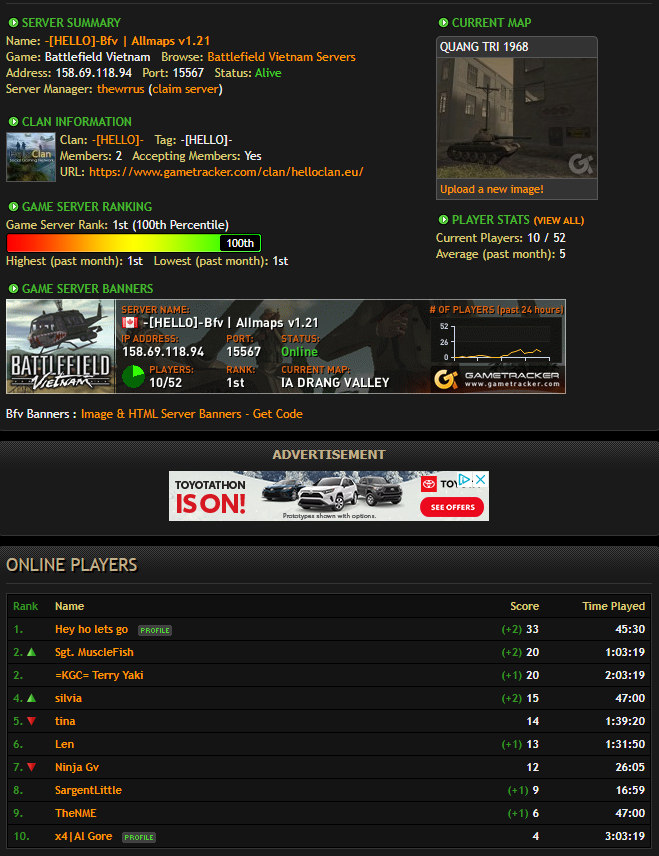This screenshot has height=856, width=659.
Task: Visit the helloclan.eu clan URL
Action: [x=226, y=172]
